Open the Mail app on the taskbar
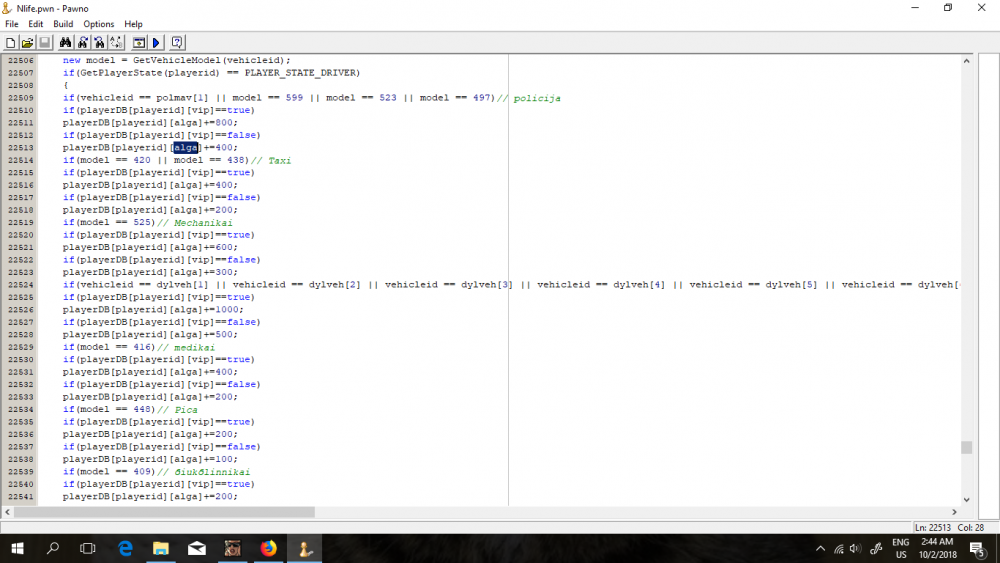This screenshot has height=563, width=1000. [x=196, y=548]
